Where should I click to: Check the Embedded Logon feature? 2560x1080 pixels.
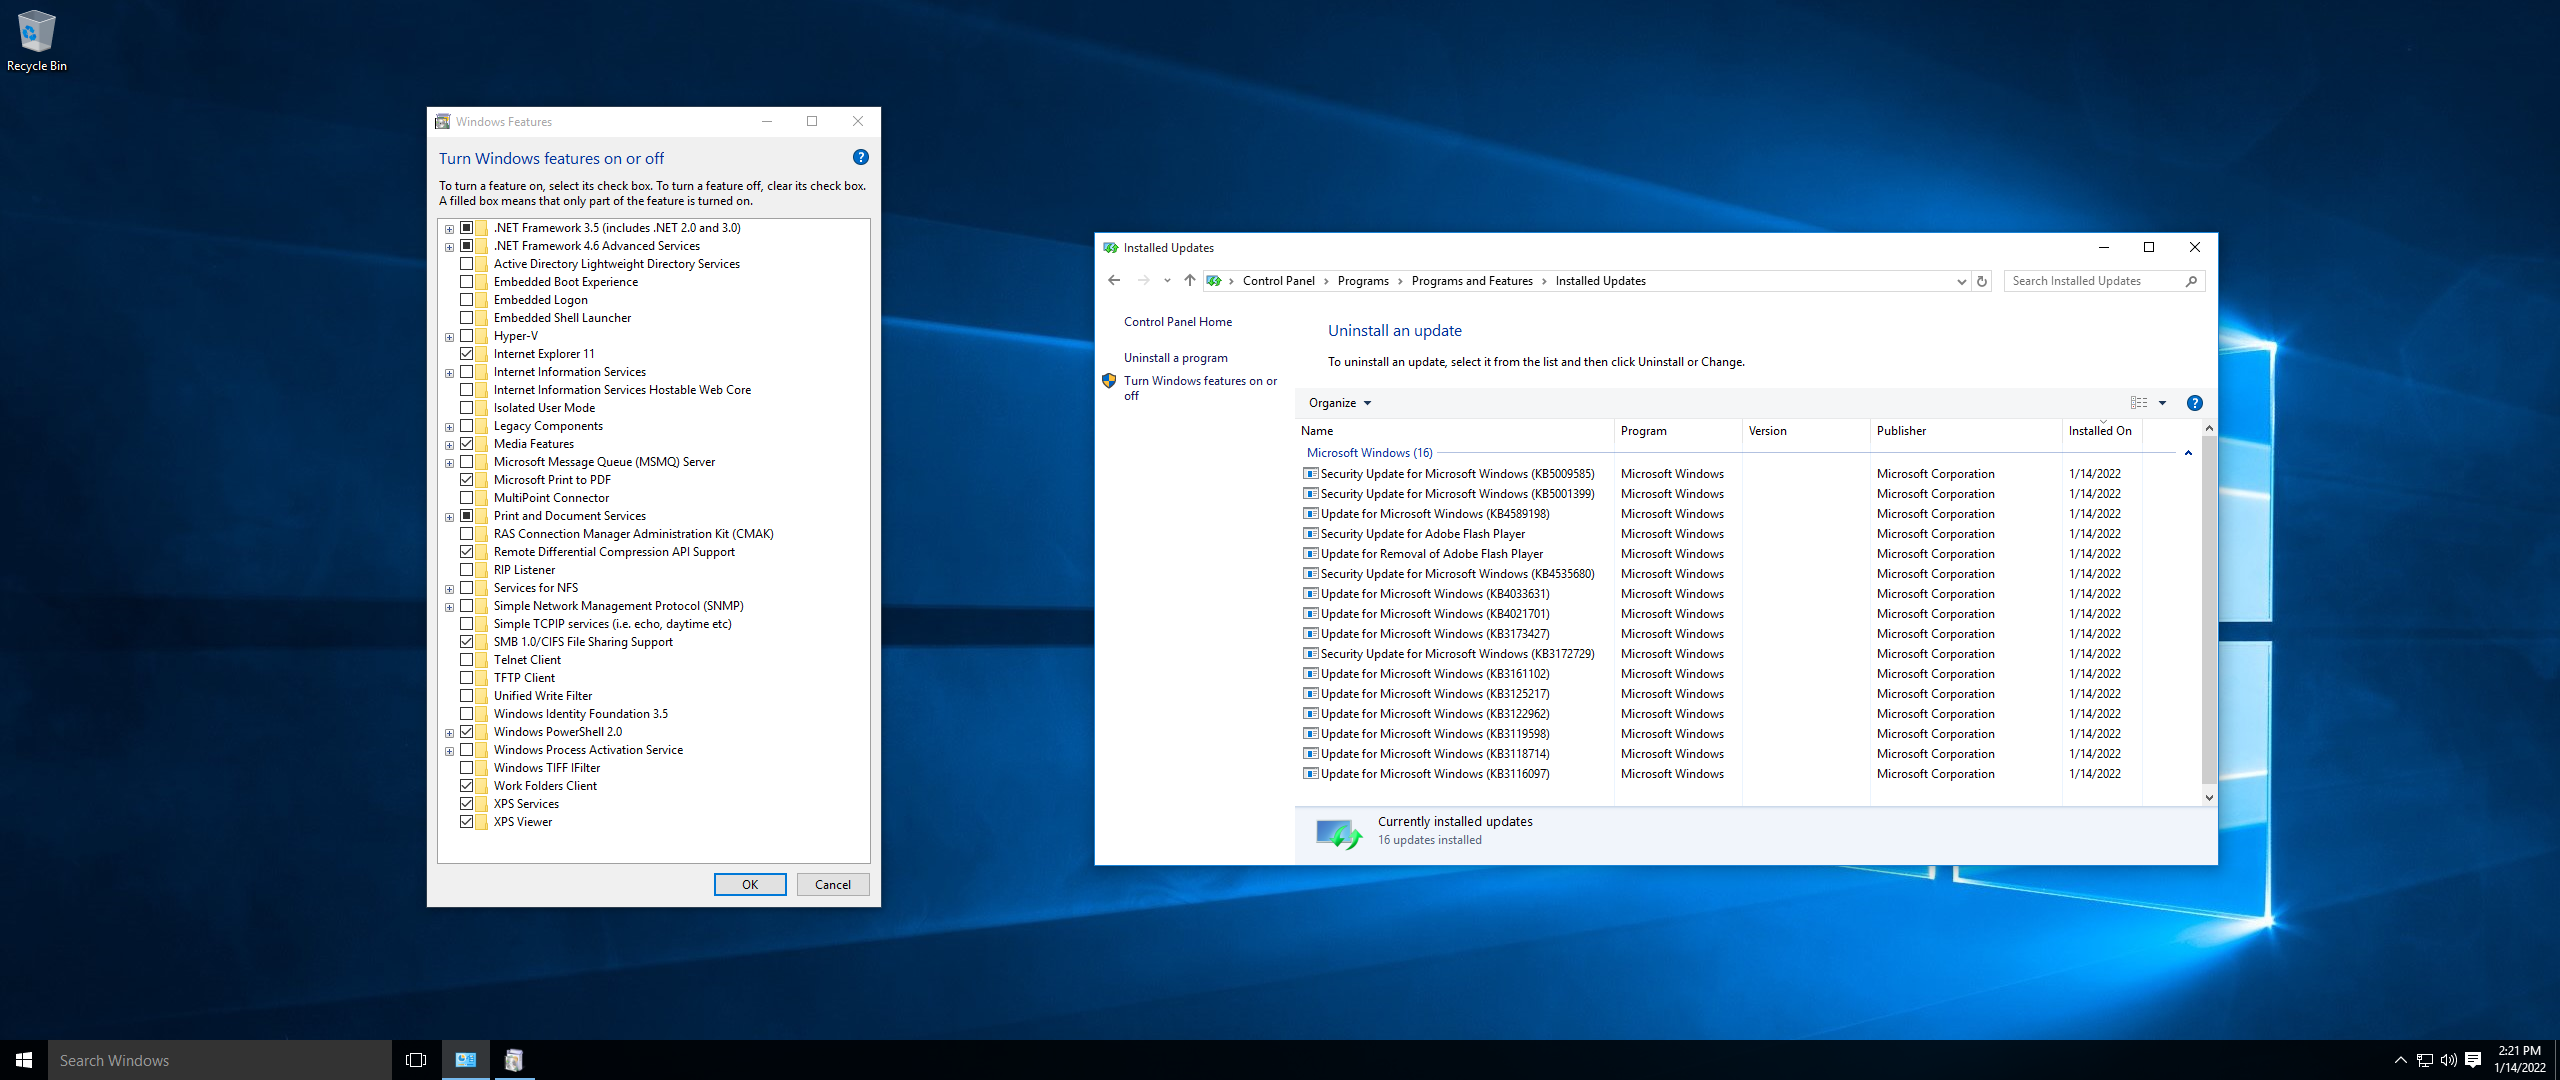point(466,300)
